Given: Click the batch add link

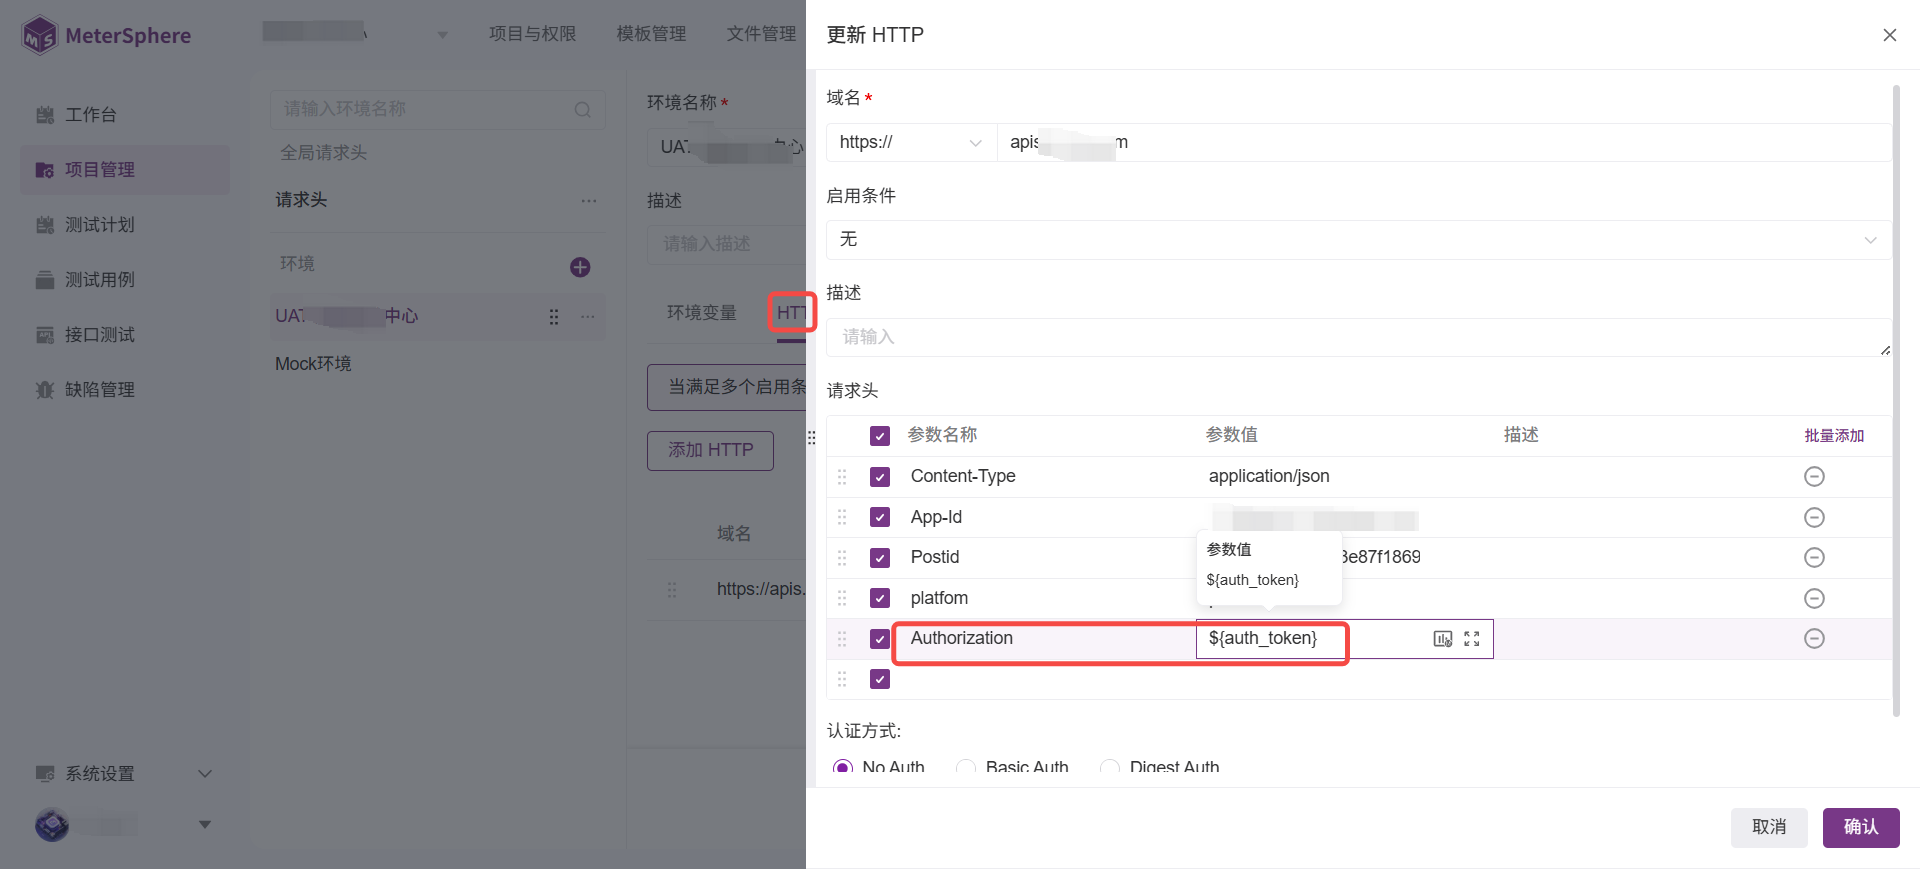Looking at the screenshot, I should click(1833, 436).
